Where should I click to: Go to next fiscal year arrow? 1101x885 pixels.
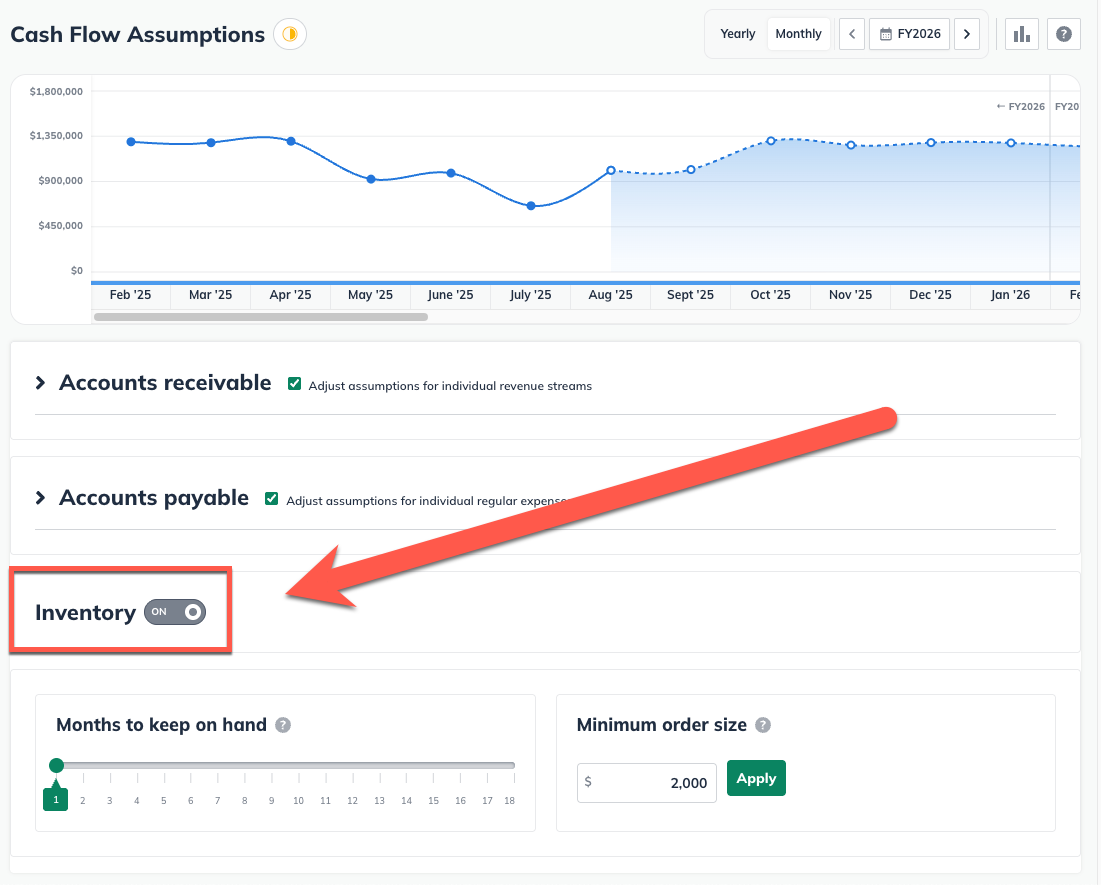pos(967,34)
